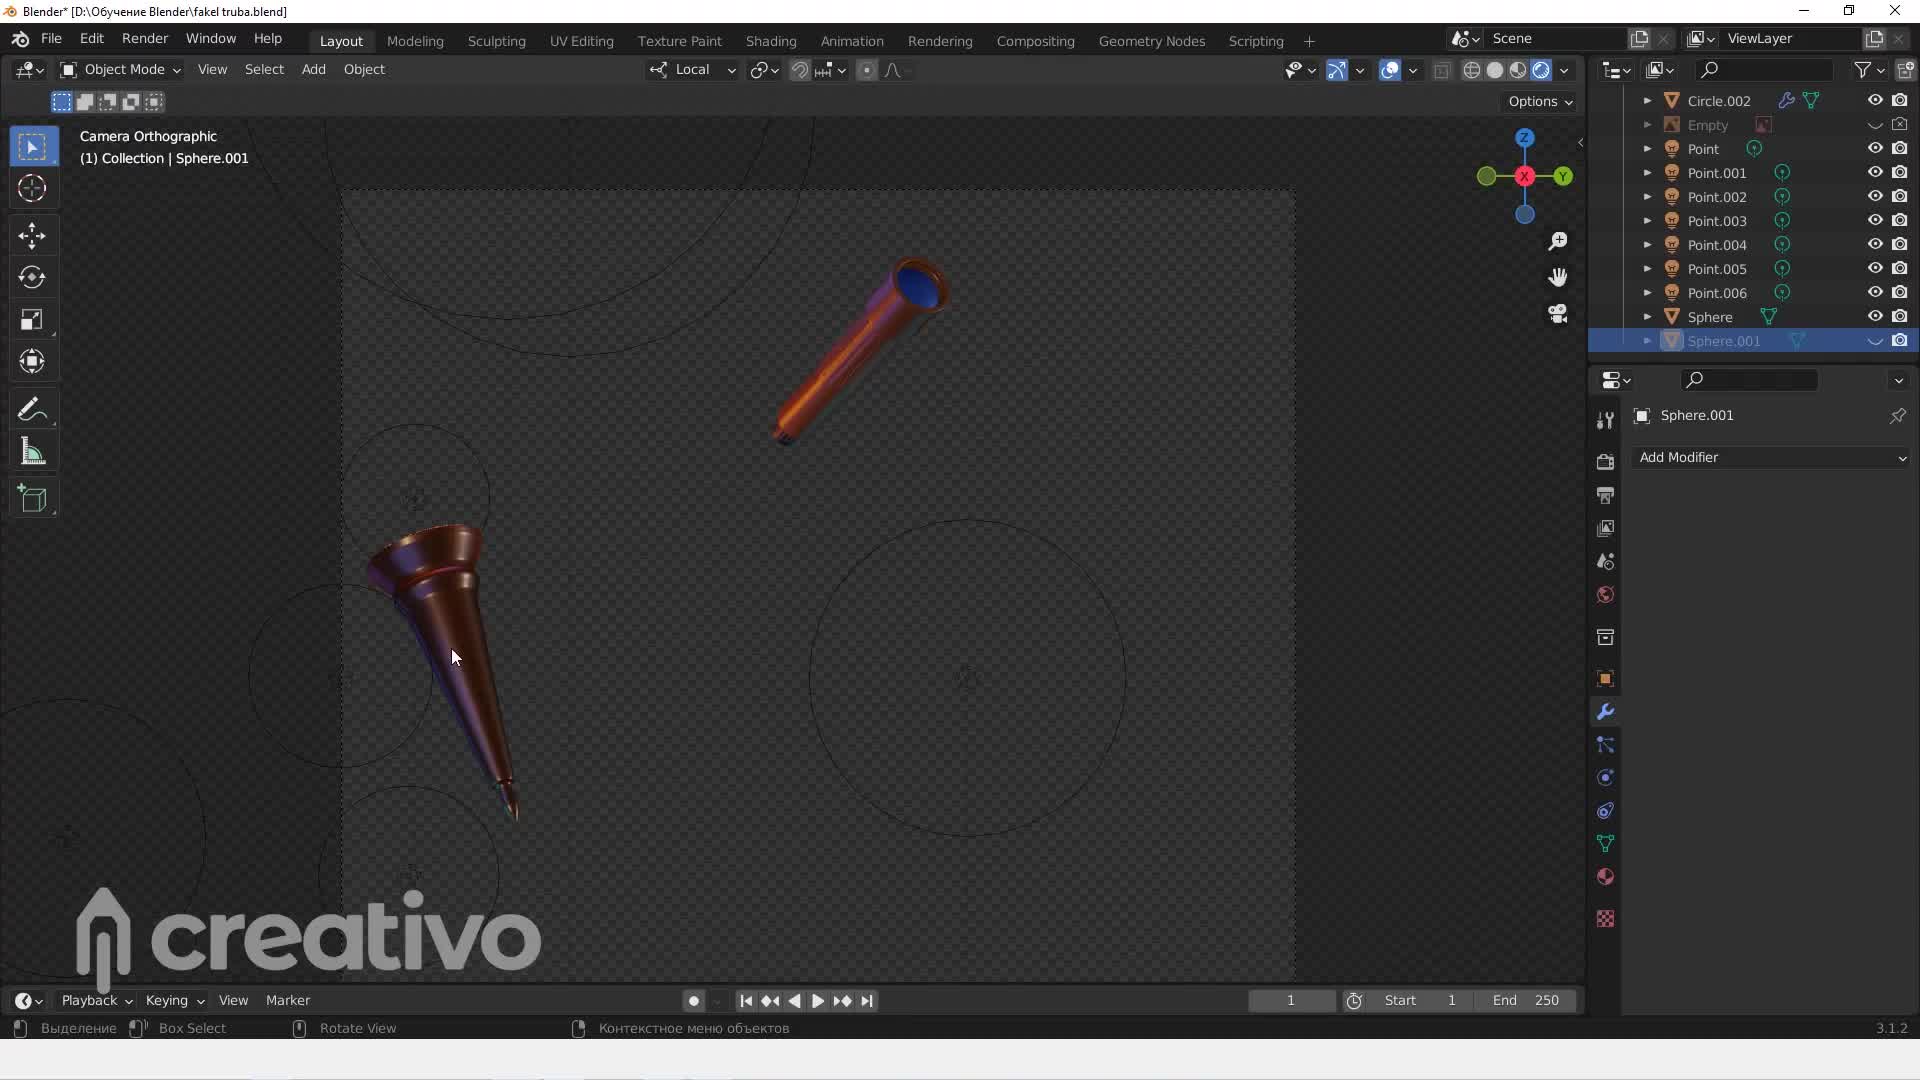Select the Measure ruler tool
This screenshot has height=1080, width=1920.
(32, 453)
